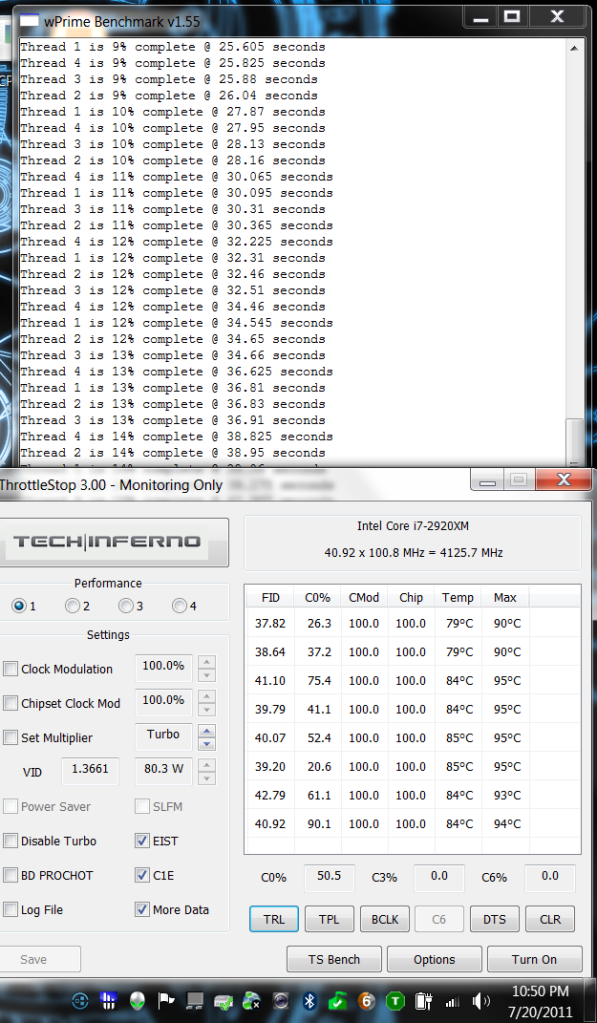The width and height of the screenshot is (597, 1023).
Task: Click the green folder checkmark tray icon
Action: coord(337,1000)
